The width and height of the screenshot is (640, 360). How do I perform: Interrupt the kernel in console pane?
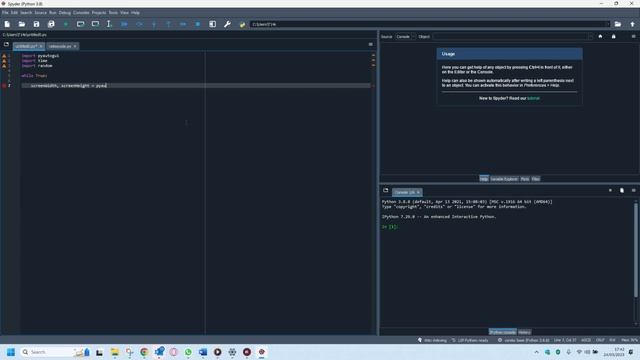pyautogui.click(x=610, y=190)
